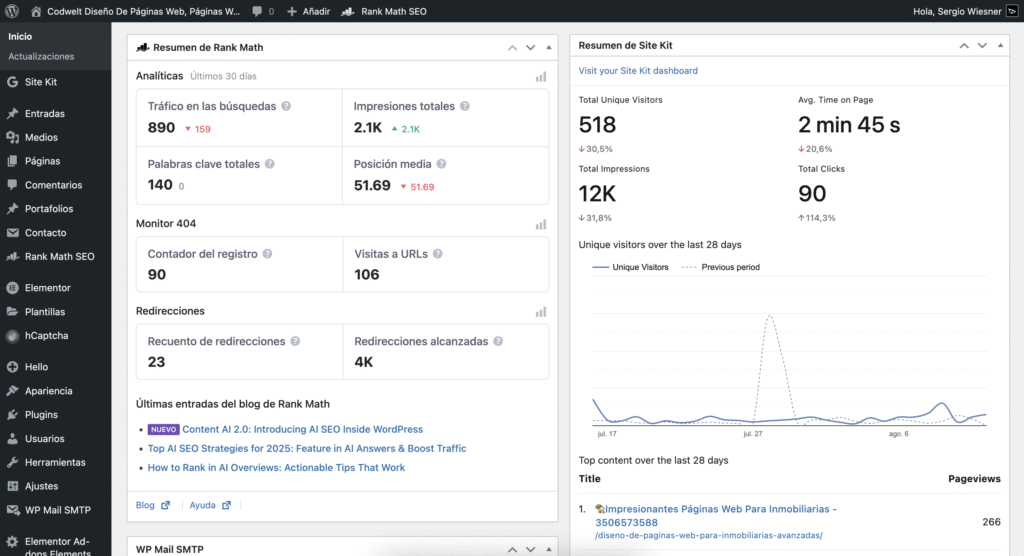
Task: Collapse the WP Mail SMTP widget
Action: coord(549,547)
